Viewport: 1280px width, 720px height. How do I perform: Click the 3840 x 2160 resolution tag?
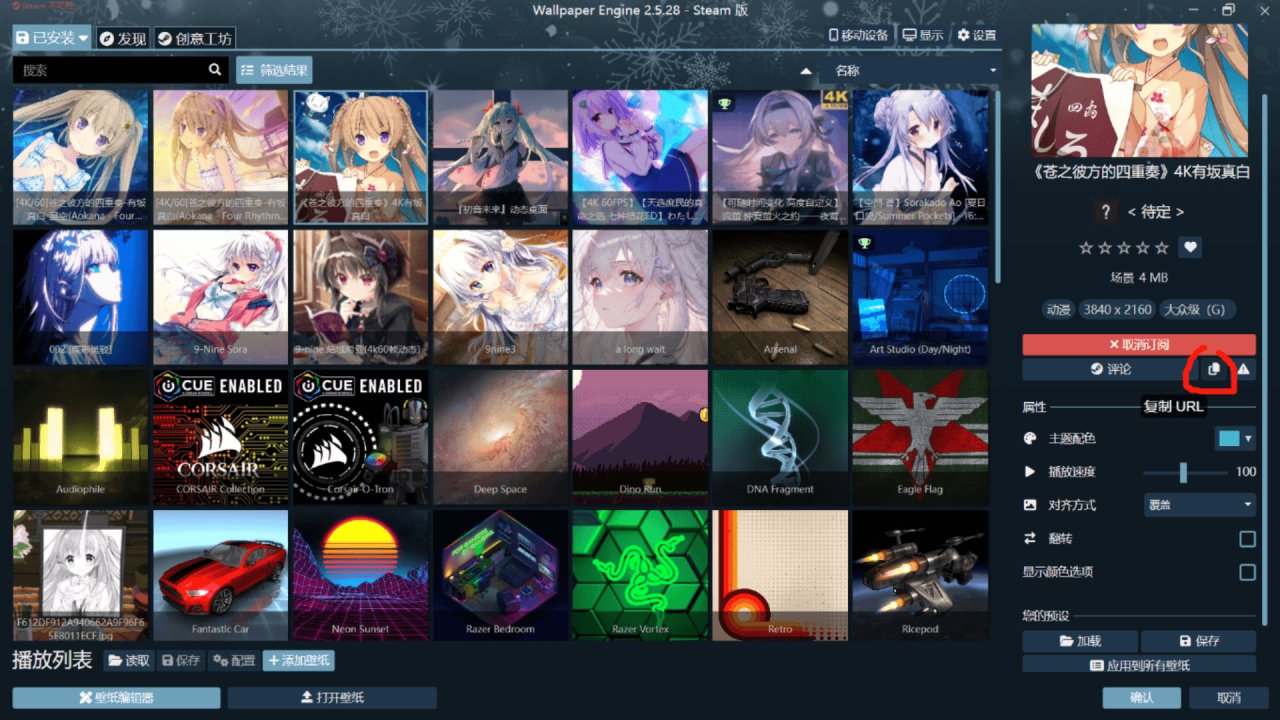[x=1117, y=310]
